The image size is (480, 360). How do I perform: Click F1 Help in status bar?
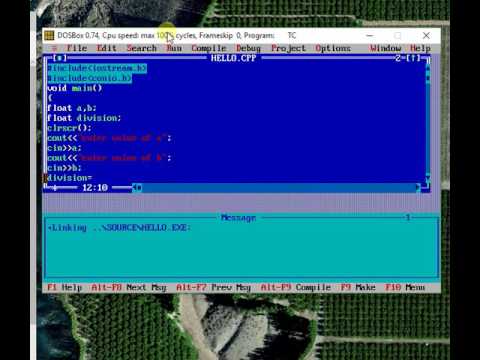(x=65, y=287)
